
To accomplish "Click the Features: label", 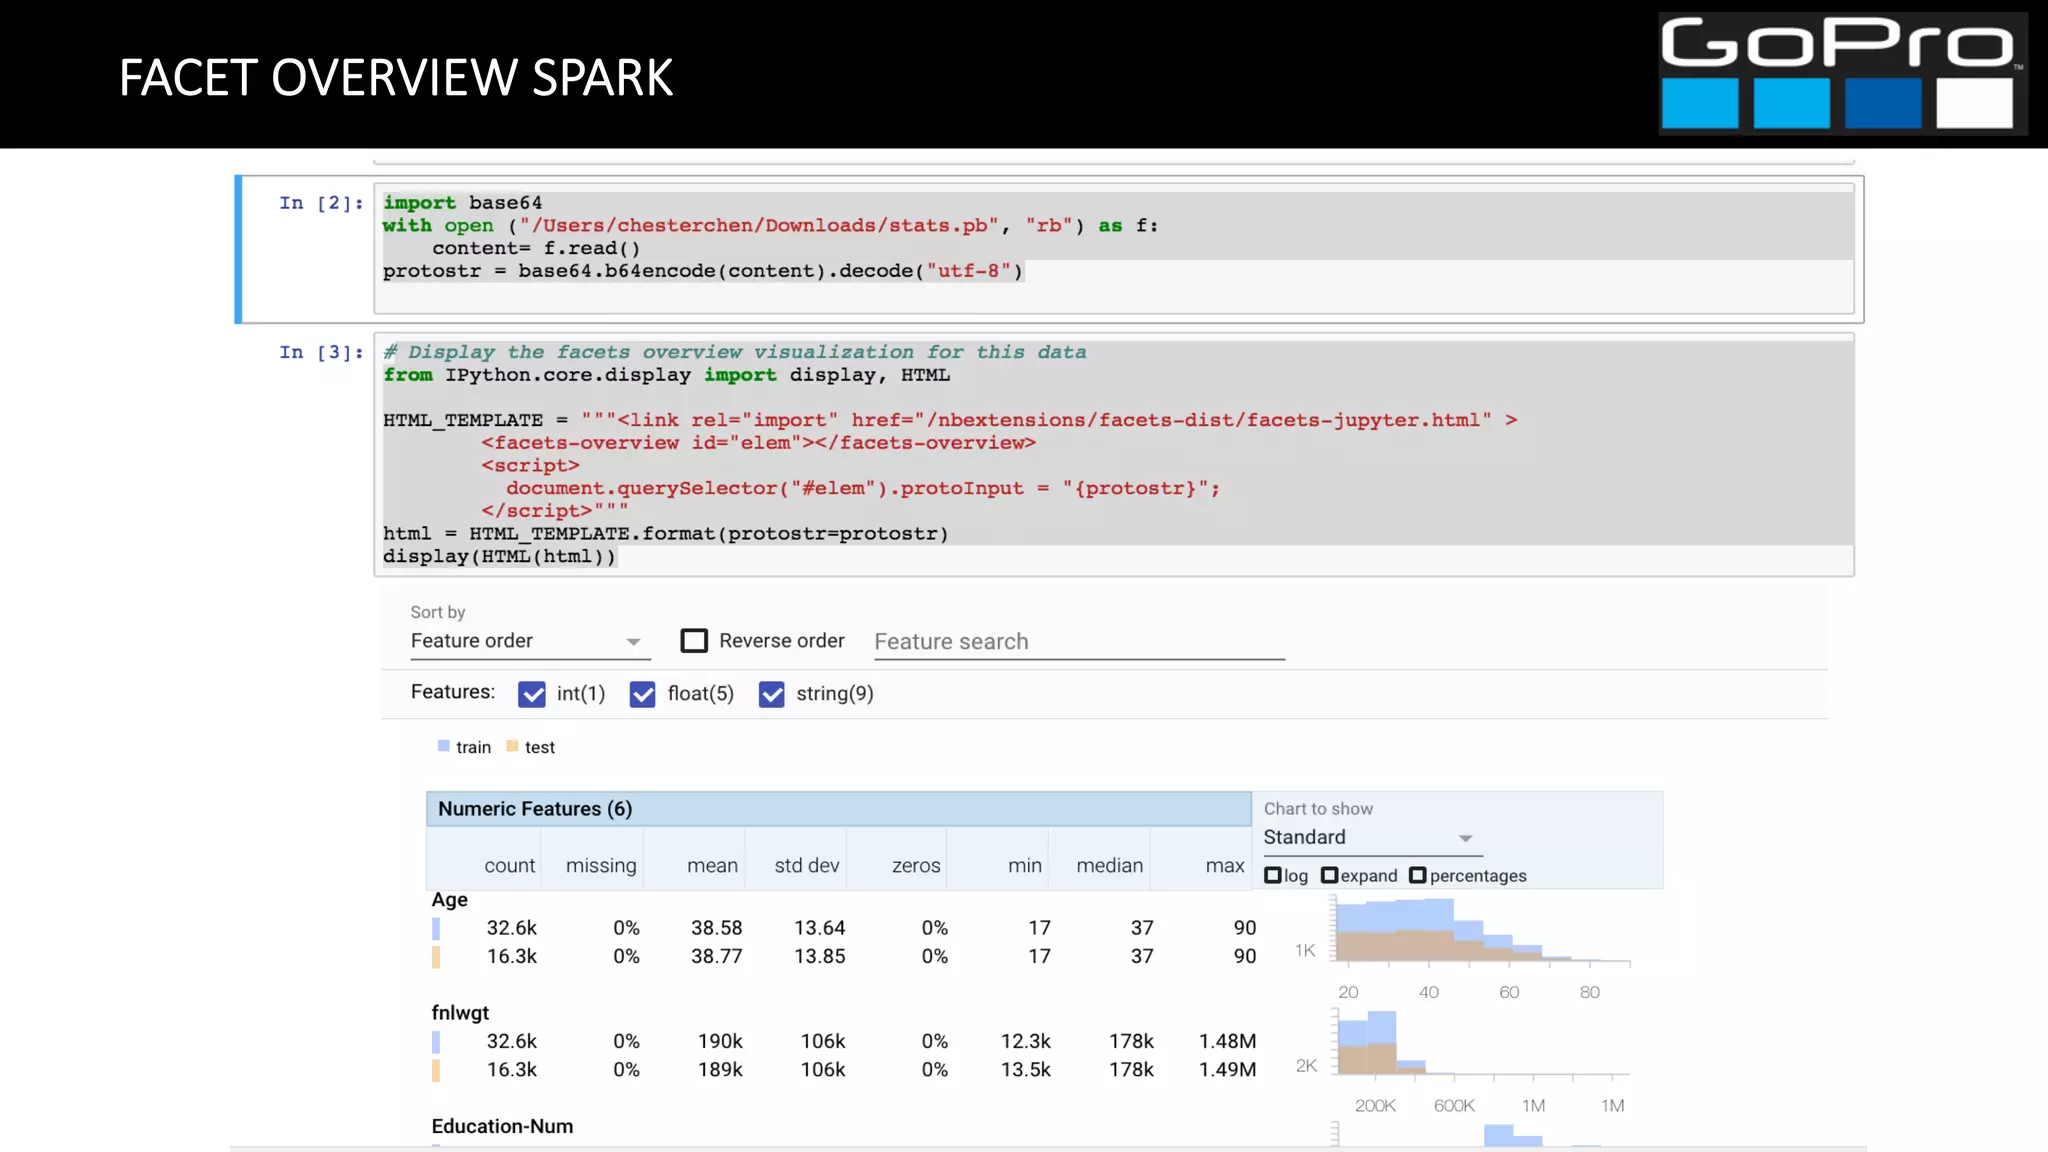I will click(x=453, y=692).
